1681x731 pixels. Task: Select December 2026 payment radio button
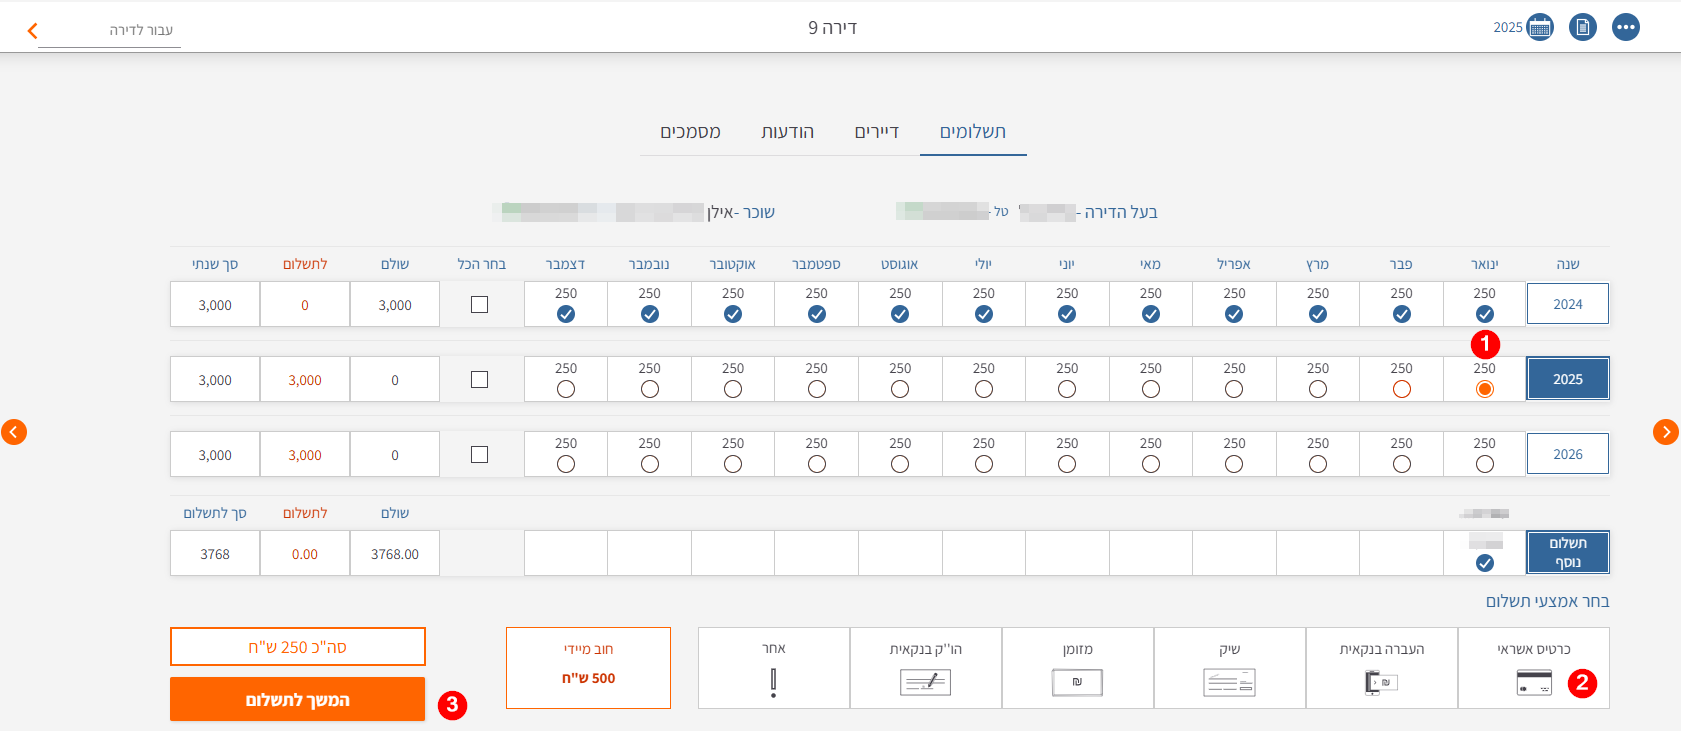566,464
